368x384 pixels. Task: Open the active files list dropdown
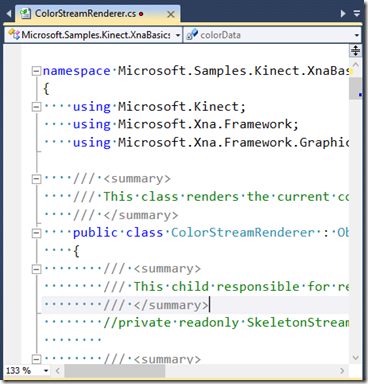pyautogui.click(x=357, y=14)
